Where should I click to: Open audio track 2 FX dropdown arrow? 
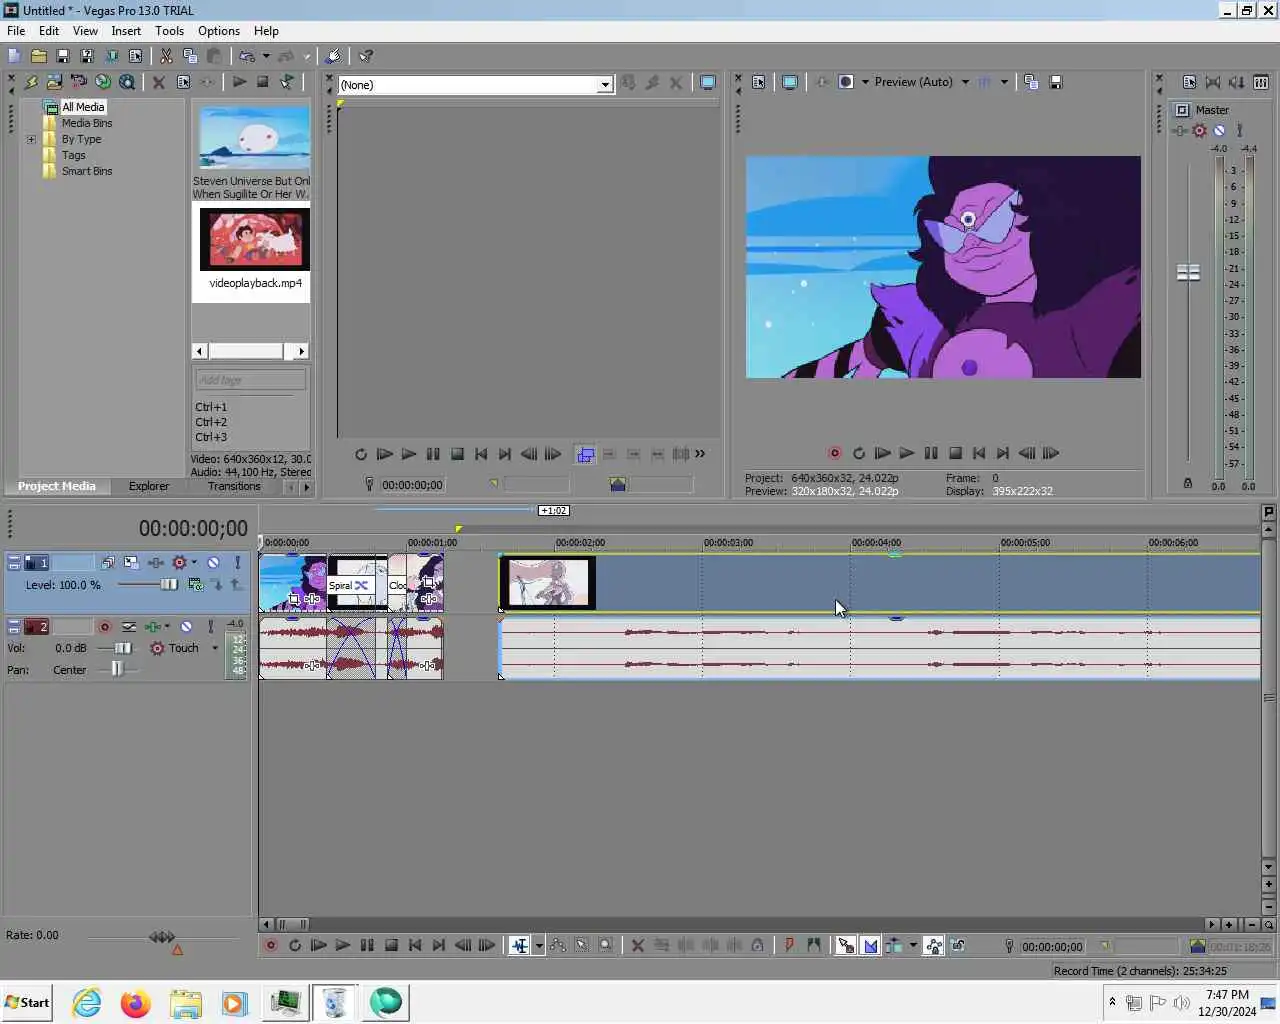167,627
